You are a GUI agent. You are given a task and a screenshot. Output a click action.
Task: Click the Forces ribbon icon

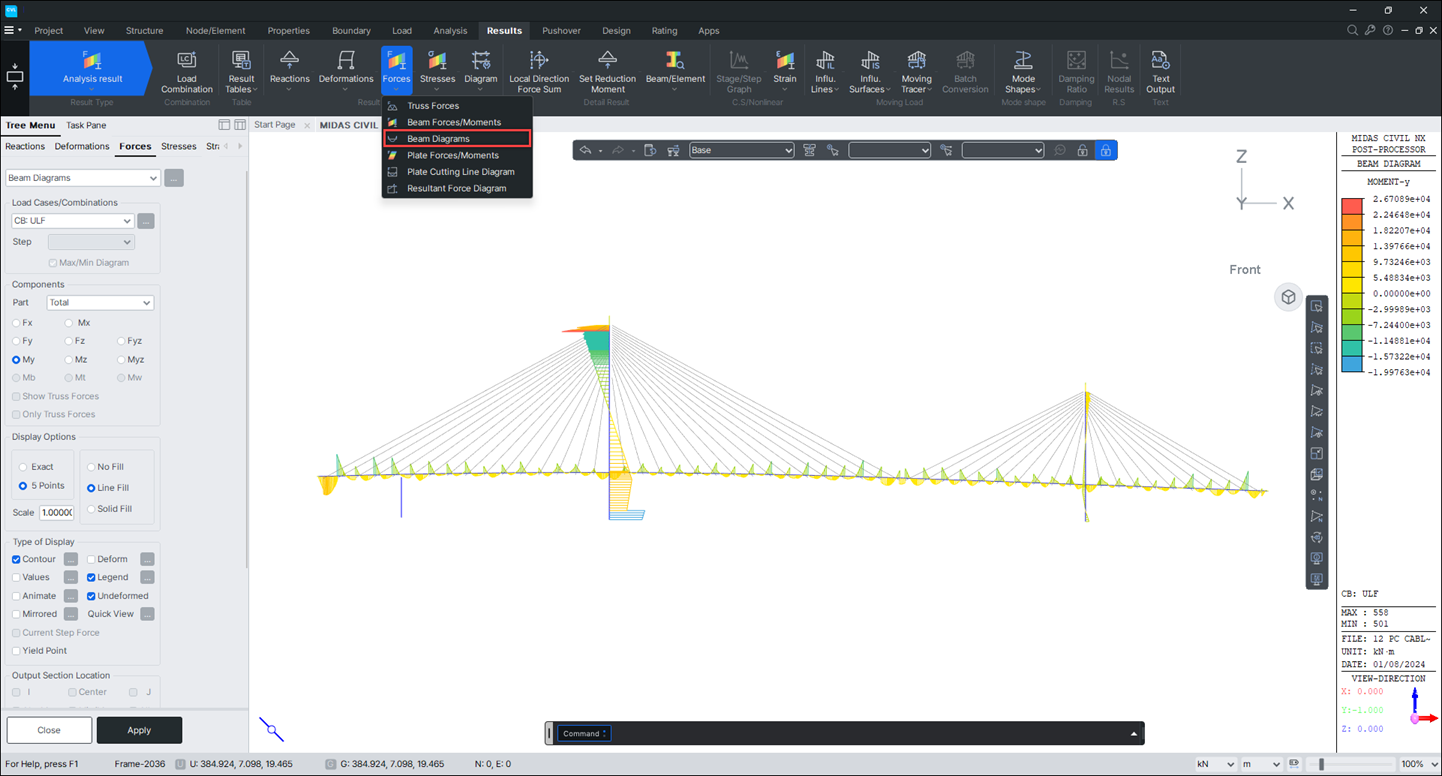pyautogui.click(x=396, y=70)
